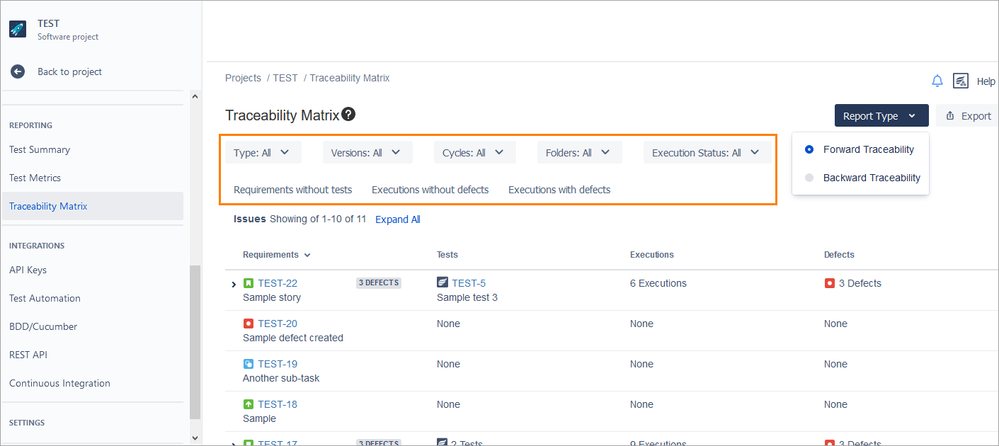Click the red bug icon beside TEST-20
999x446 pixels.
(248, 324)
